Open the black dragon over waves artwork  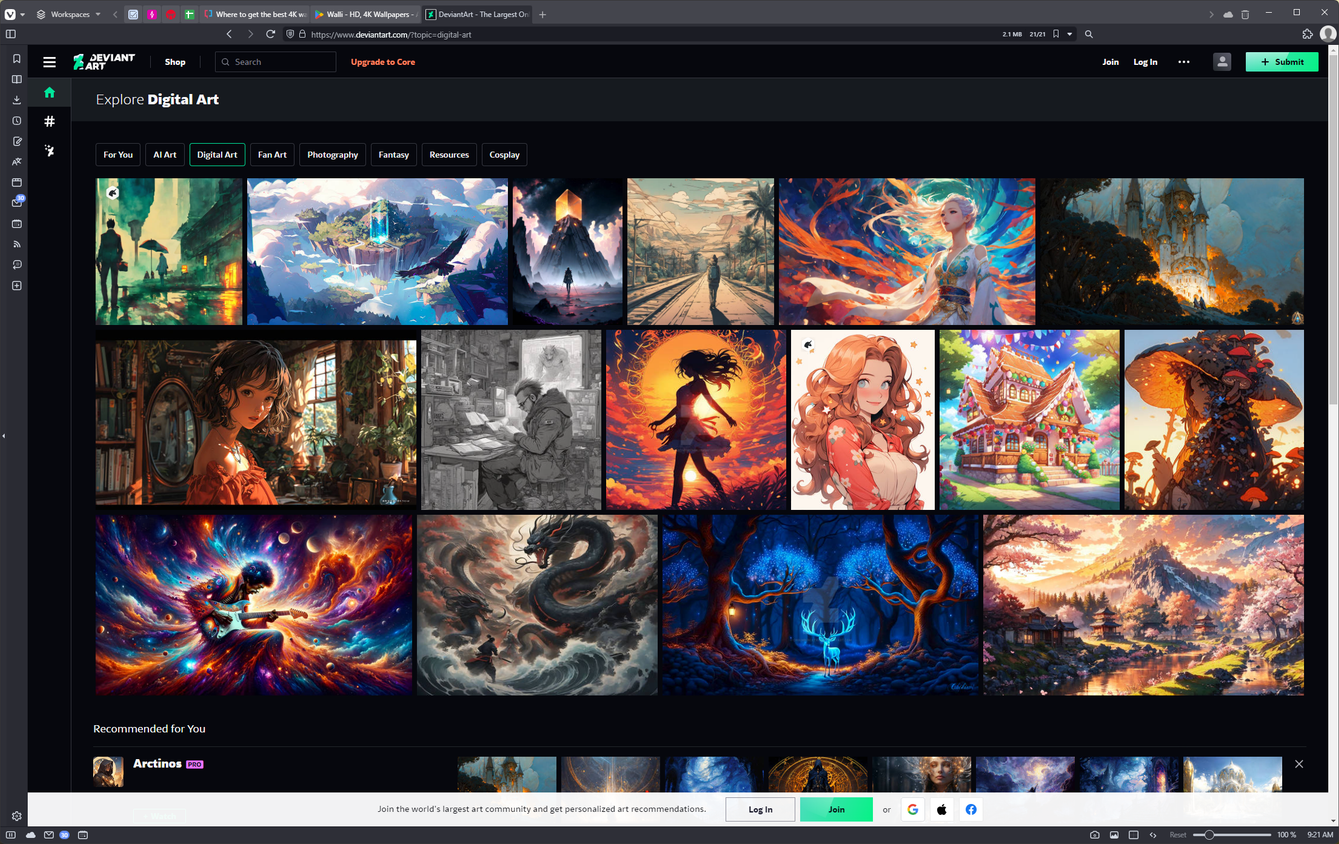(x=537, y=605)
